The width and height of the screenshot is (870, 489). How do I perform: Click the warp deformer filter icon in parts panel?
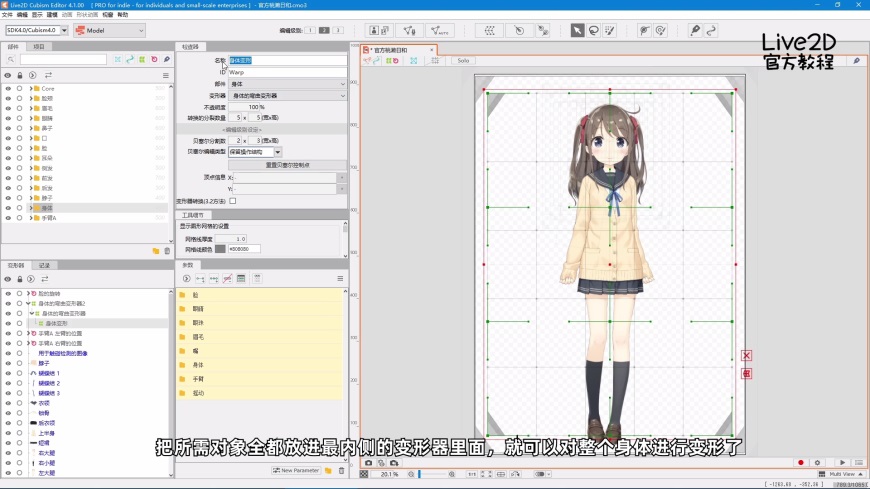click(142, 59)
